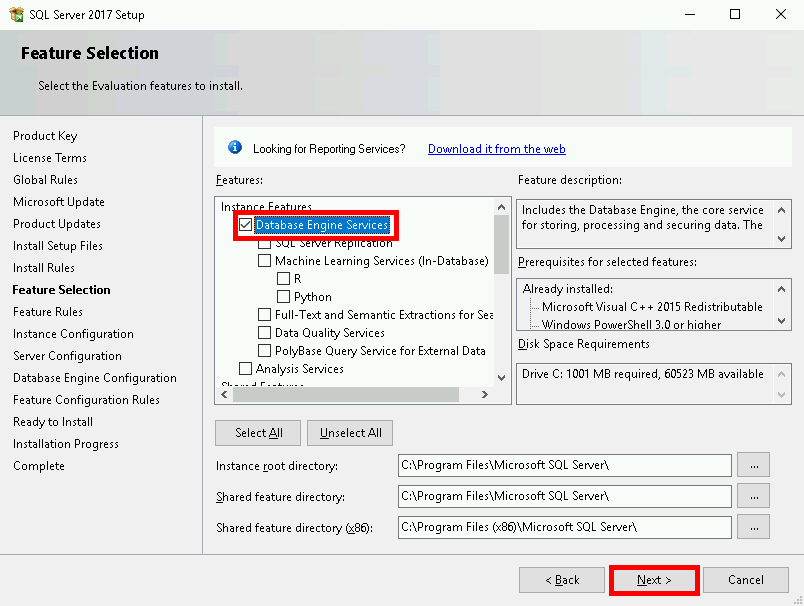
Task: Uncheck Database Engine Services checkbox
Action: (x=246, y=225)
